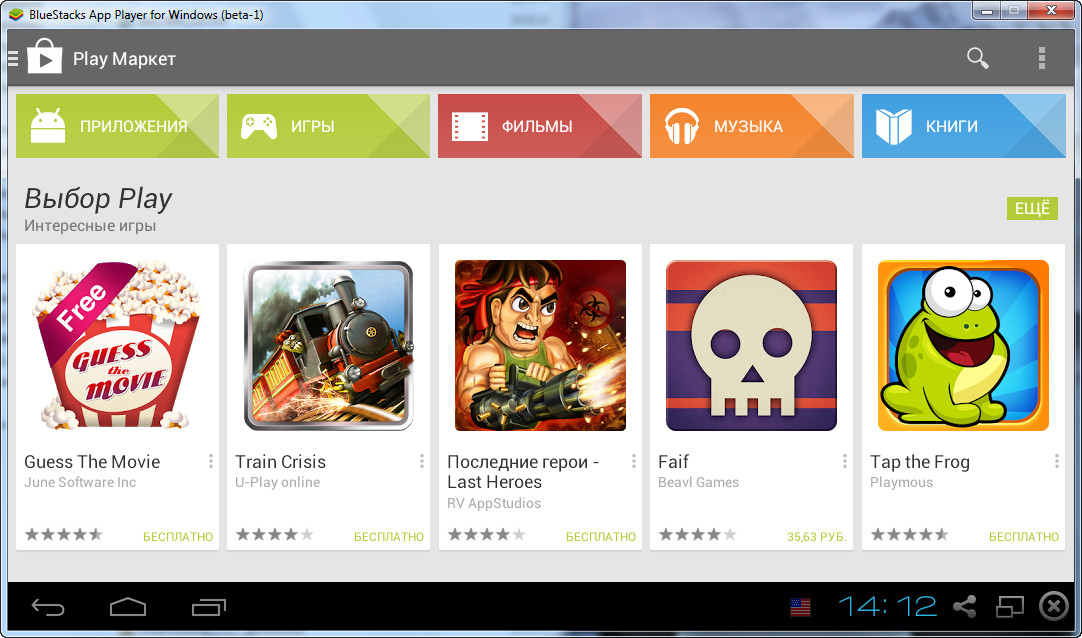The height and width of the screenshot is (638, 1082).
Task: Click Бесплатно under Guess The Movie
Action: [178, 537]
